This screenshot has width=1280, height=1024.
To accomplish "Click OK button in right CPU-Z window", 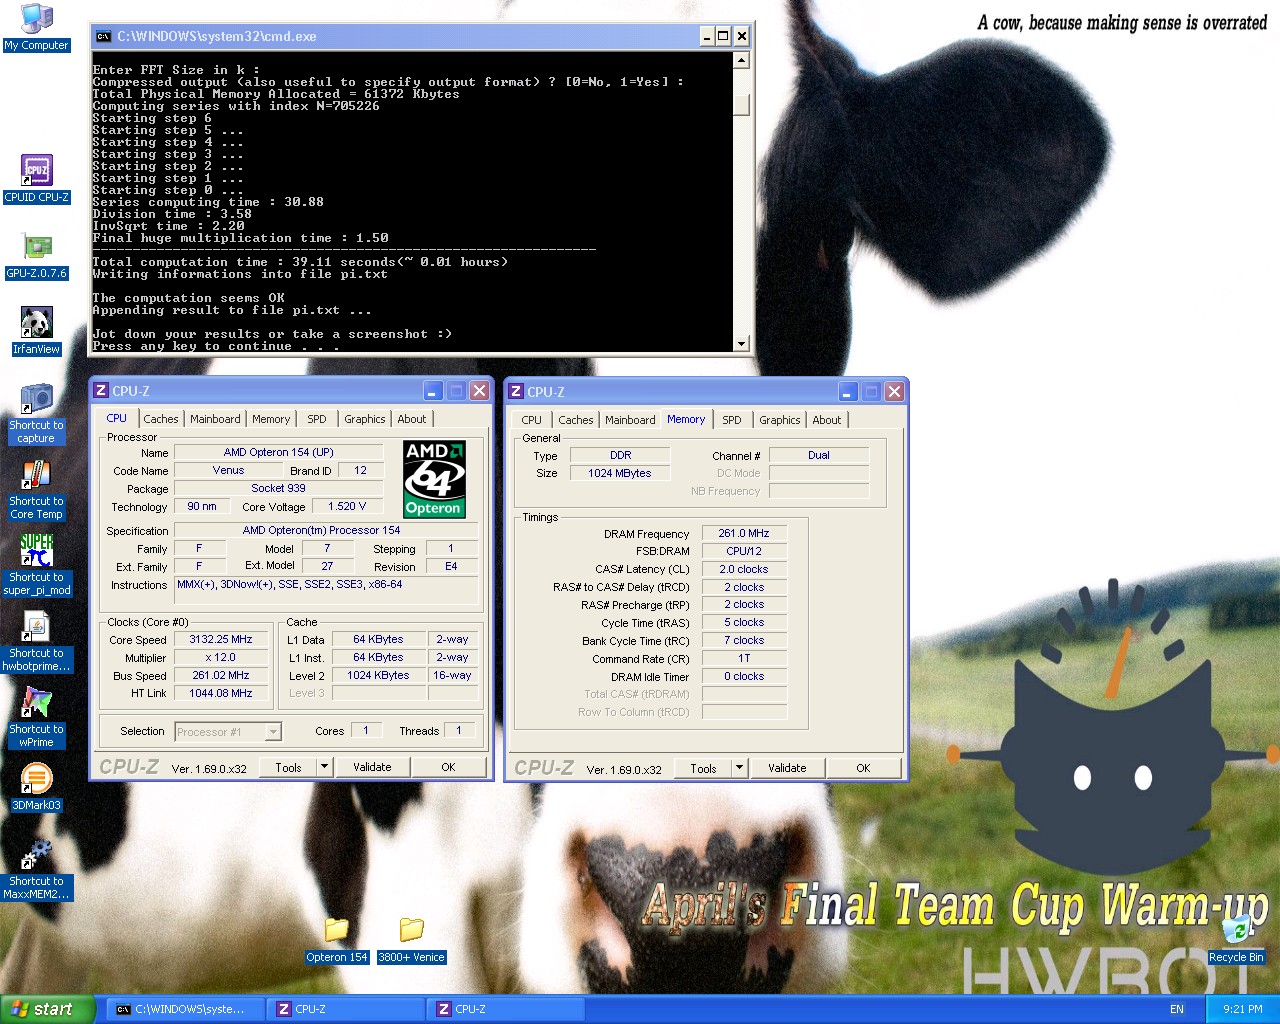I will click(x=863, y=768).
